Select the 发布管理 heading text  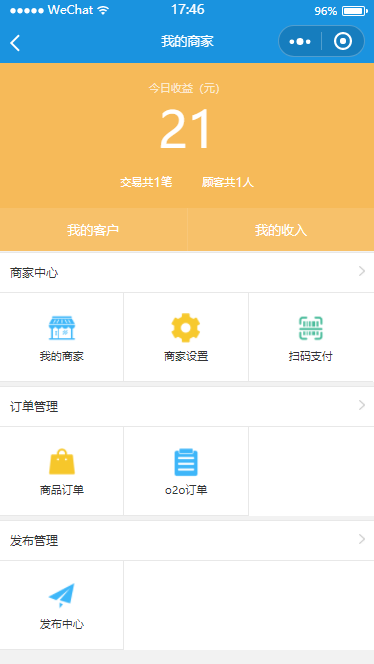point(34,541)
